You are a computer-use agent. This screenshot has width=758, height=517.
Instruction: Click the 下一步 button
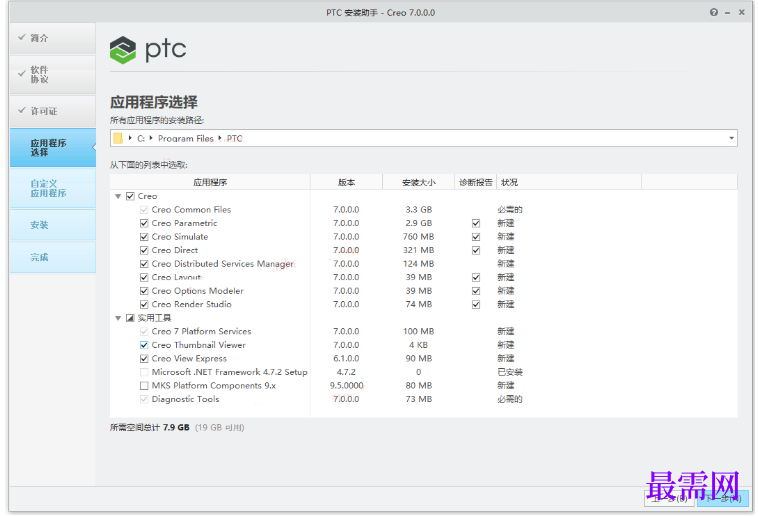[x=723, y=499]
